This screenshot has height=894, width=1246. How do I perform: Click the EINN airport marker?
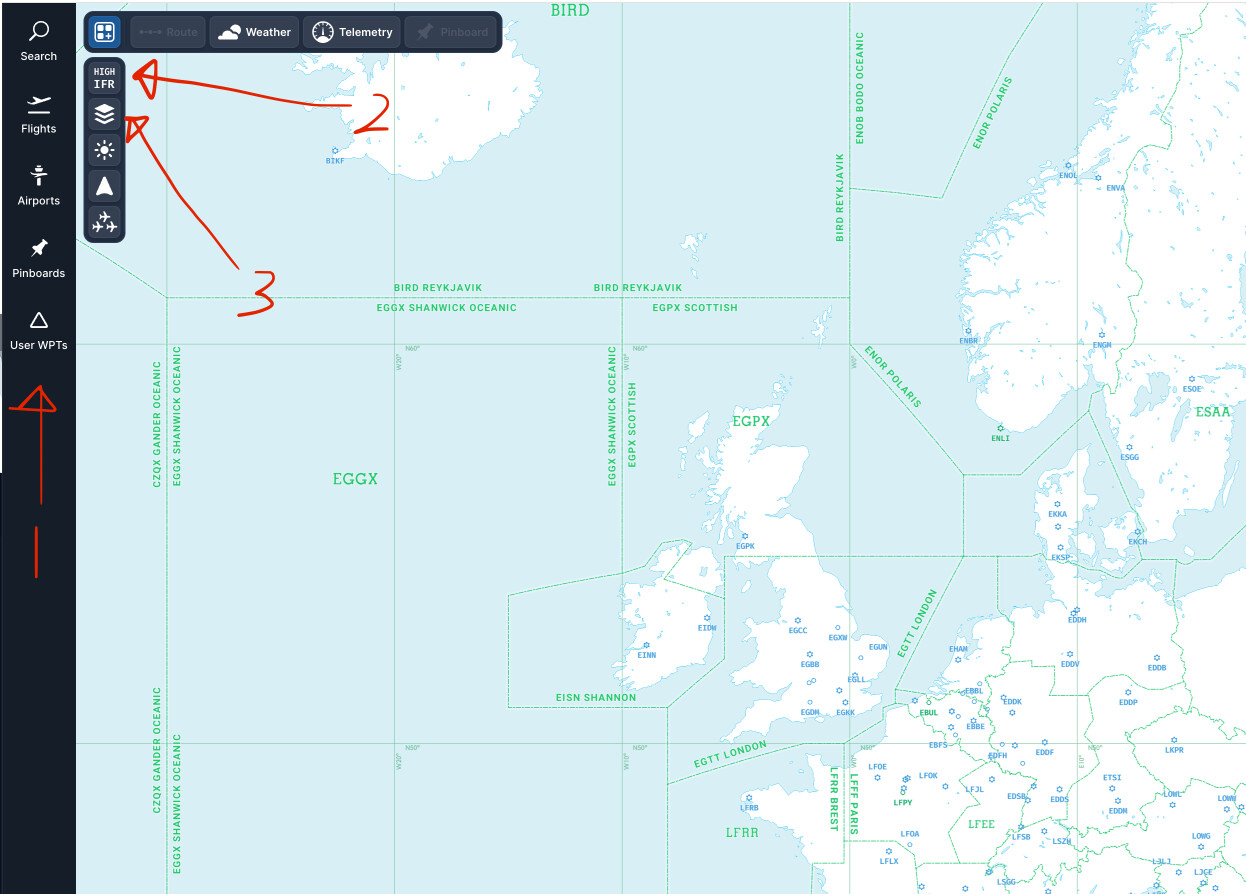pos(647,646)
